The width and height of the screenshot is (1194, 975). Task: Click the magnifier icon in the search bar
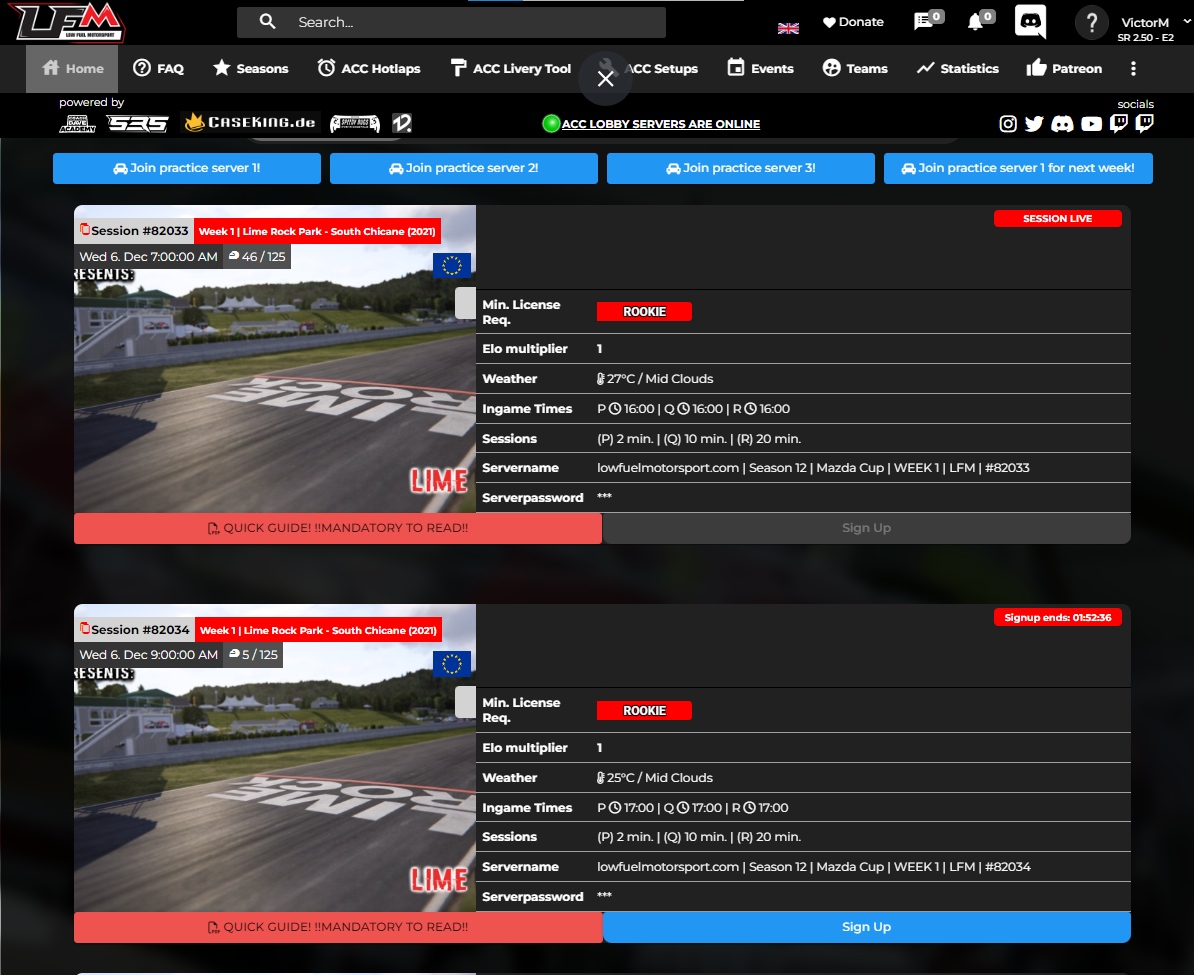(267, 21)
